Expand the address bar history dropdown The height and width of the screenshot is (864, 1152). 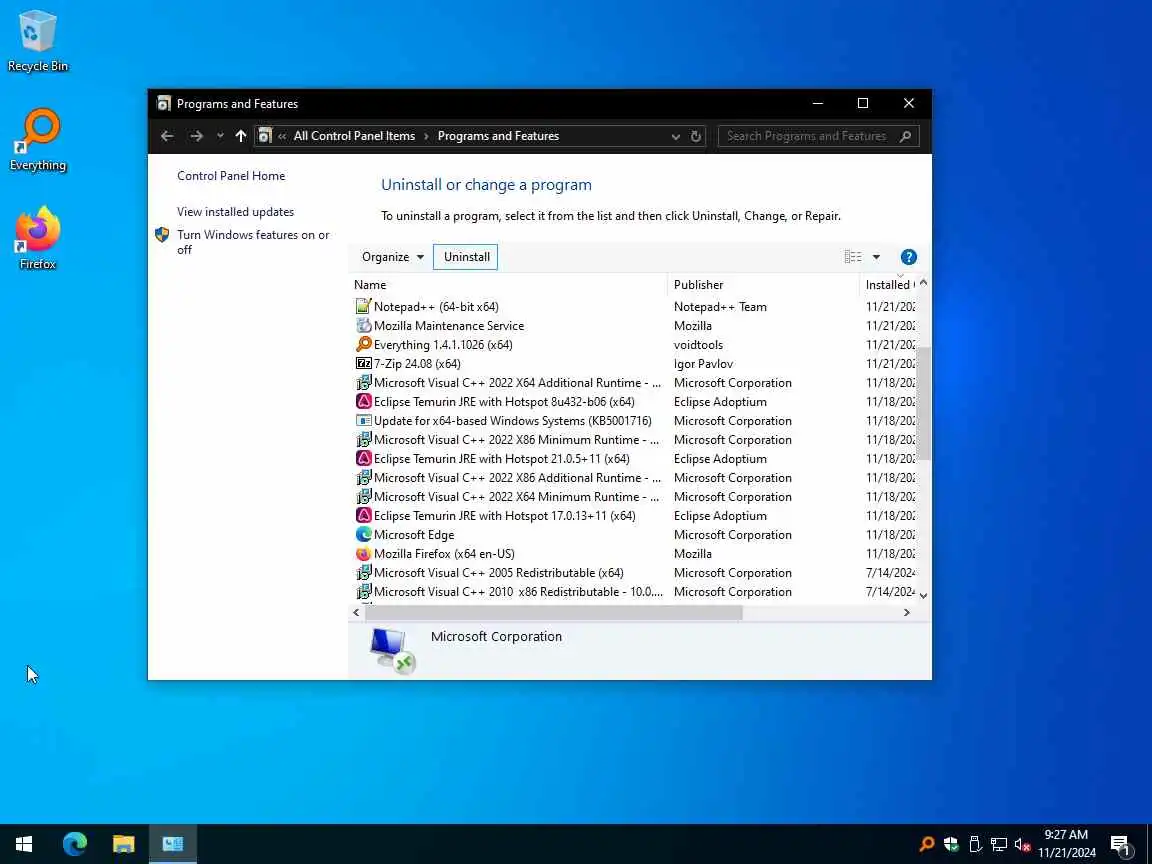point(675,136)
